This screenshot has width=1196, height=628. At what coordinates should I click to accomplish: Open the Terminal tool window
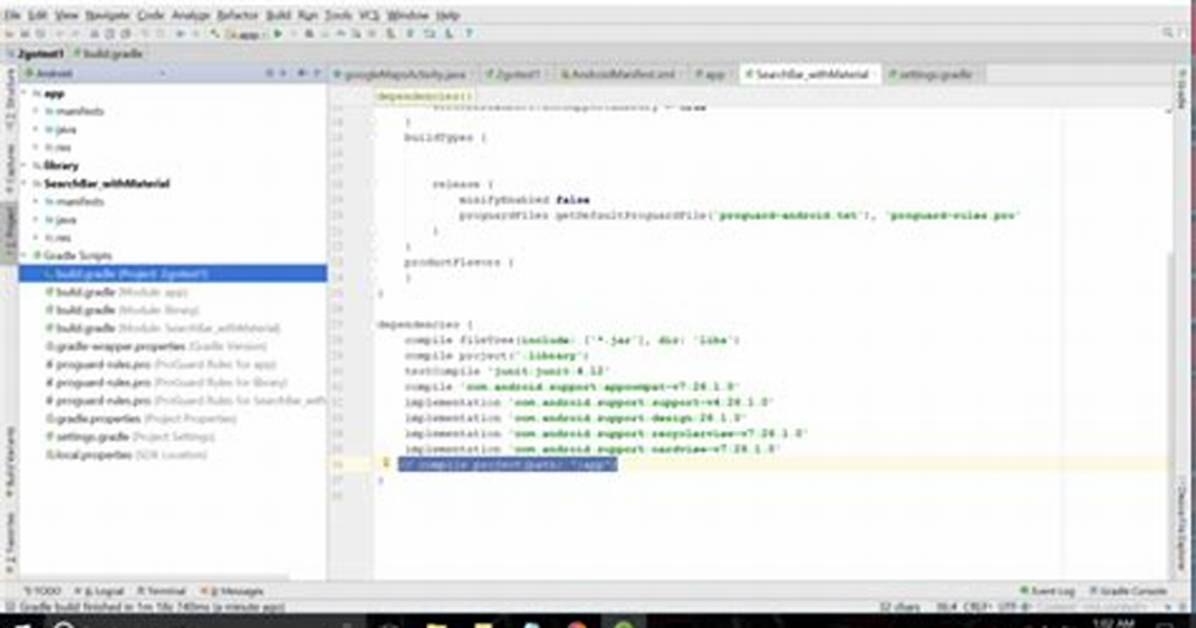click(162, 591)
